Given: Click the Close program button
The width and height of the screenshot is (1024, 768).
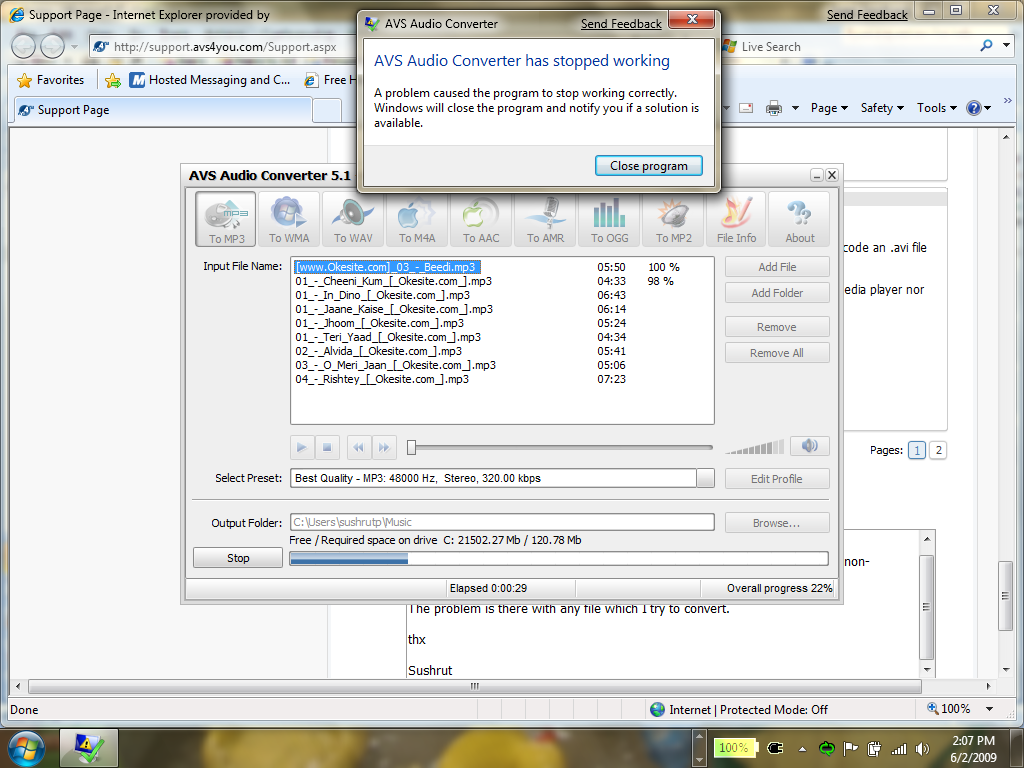Looking at the screenshot, I should (648, 166).
